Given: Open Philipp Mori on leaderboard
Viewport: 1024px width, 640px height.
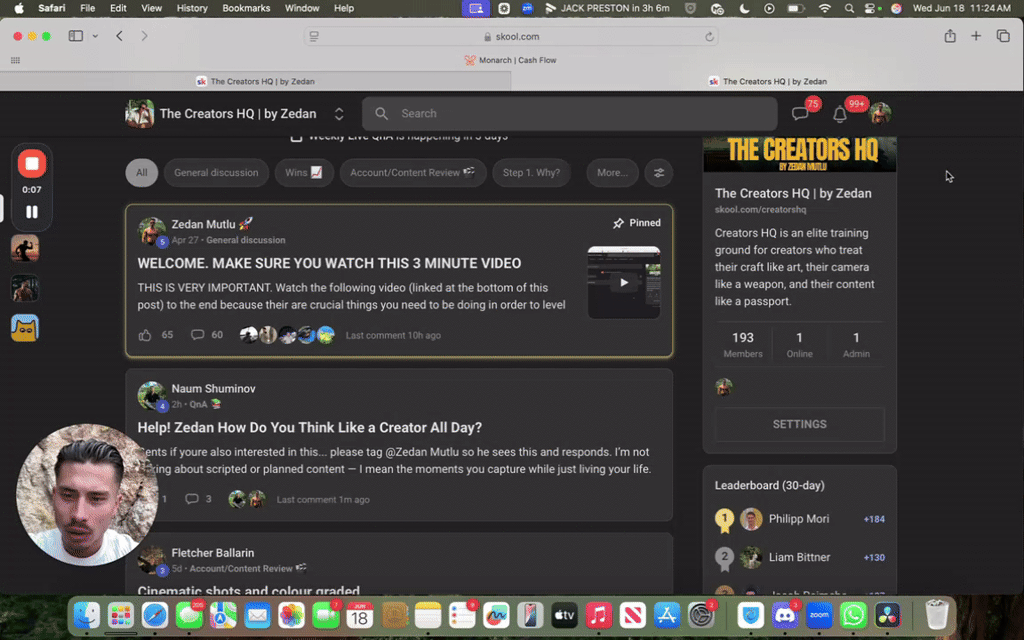Looking at the screenshot, I should pyautogui.click(x=799, y=519).
